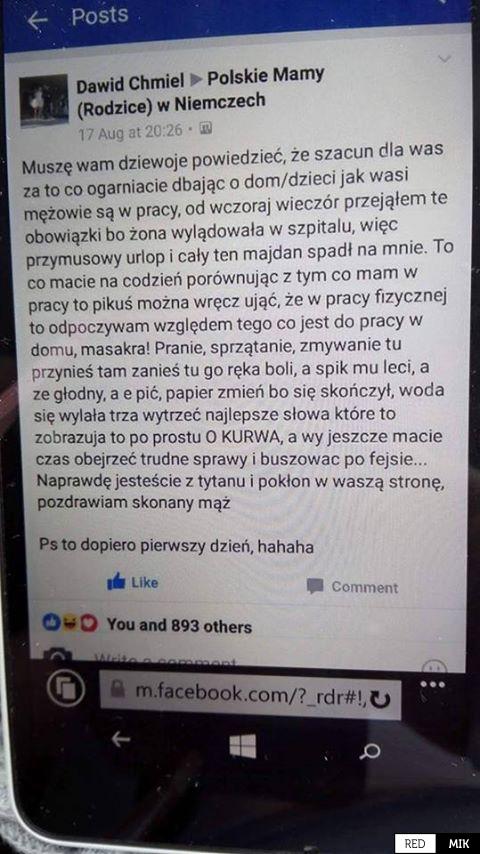The height and width of the screenshot is (854, 480).
Task: Open browser three-dots more menu
Action: (x=433, y=684)
